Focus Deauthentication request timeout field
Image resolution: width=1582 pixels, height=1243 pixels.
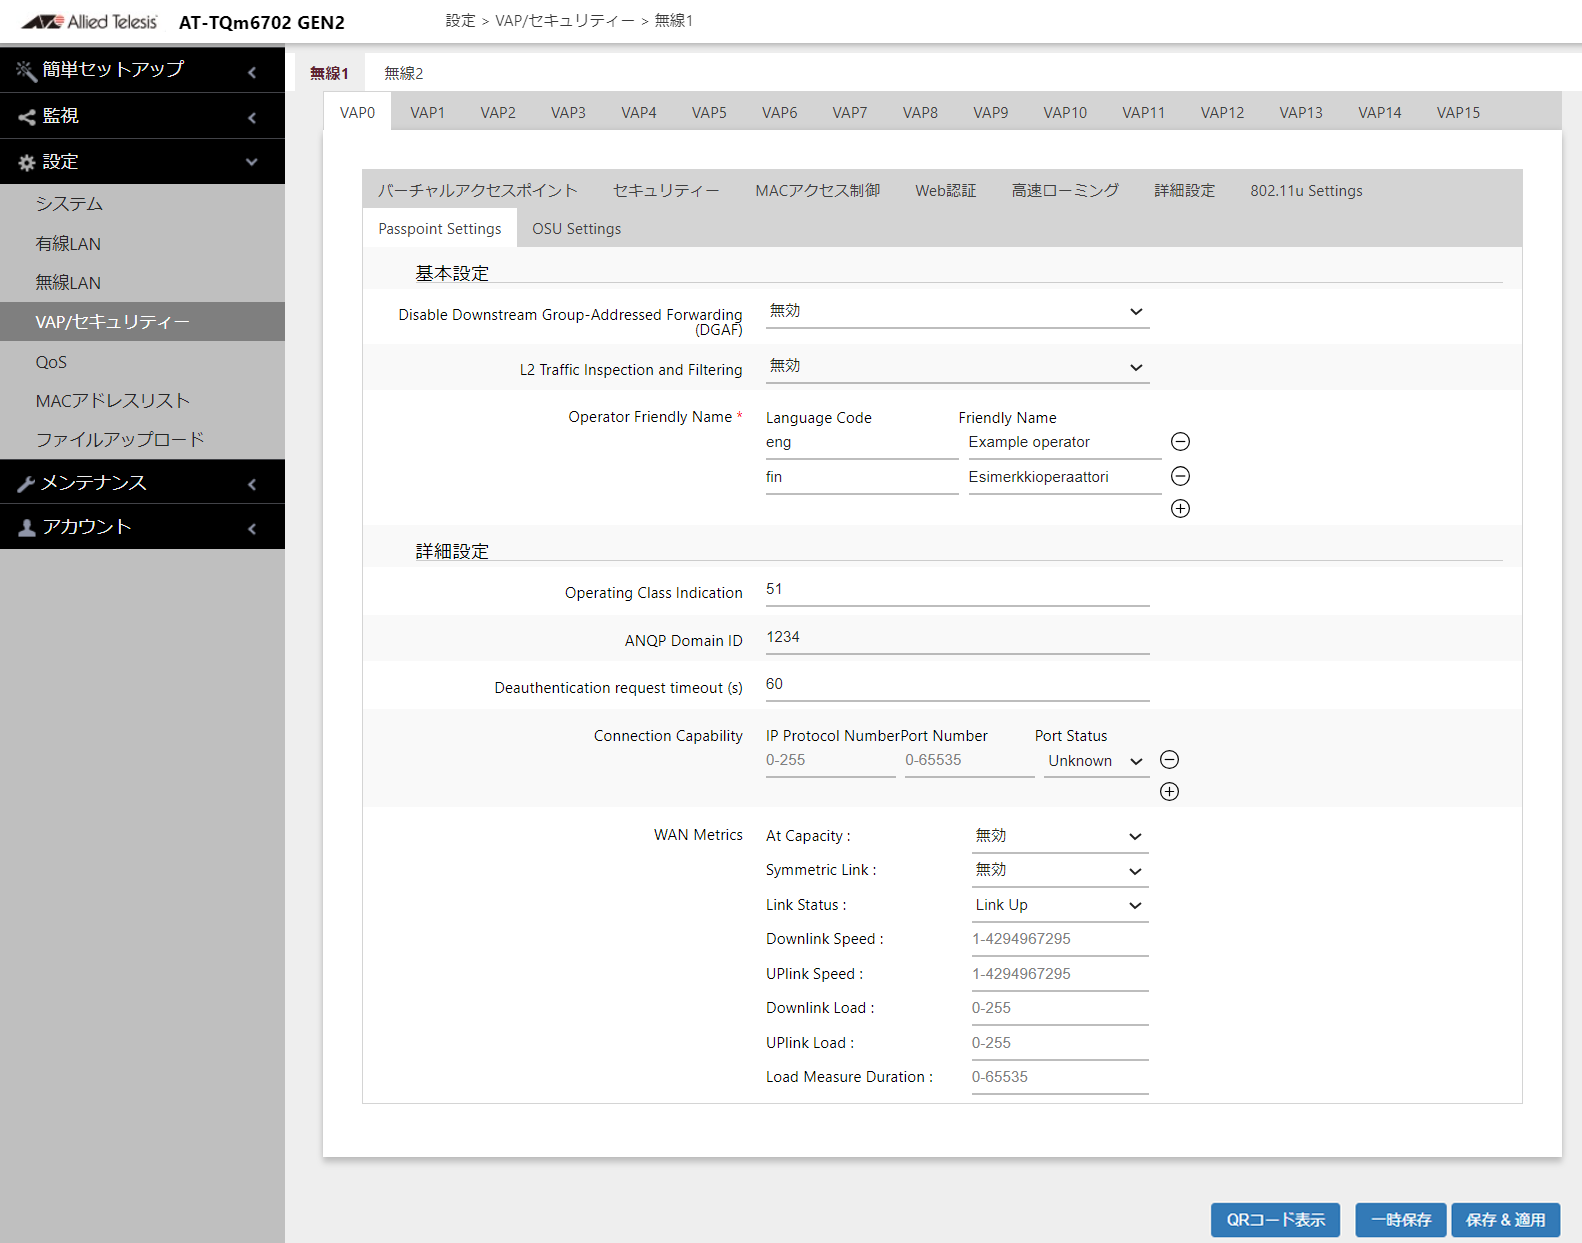pos(957,685)
